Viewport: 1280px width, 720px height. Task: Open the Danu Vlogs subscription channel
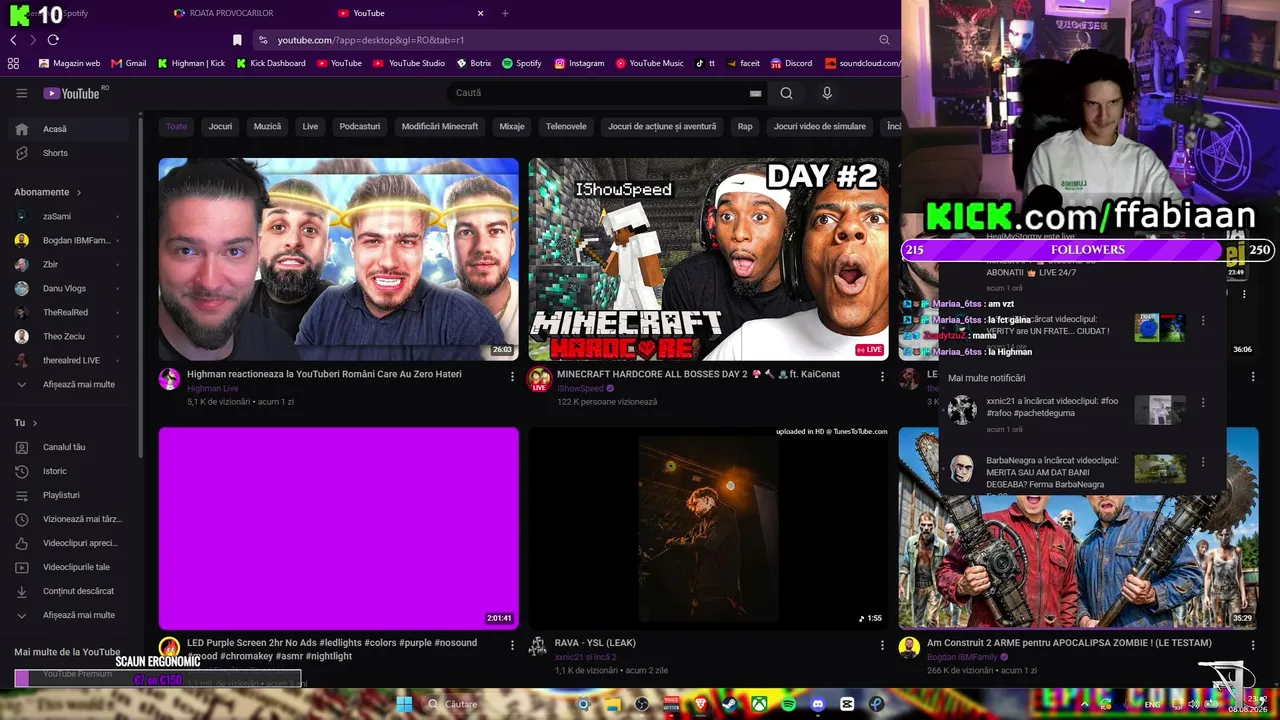tap(67, 288)
